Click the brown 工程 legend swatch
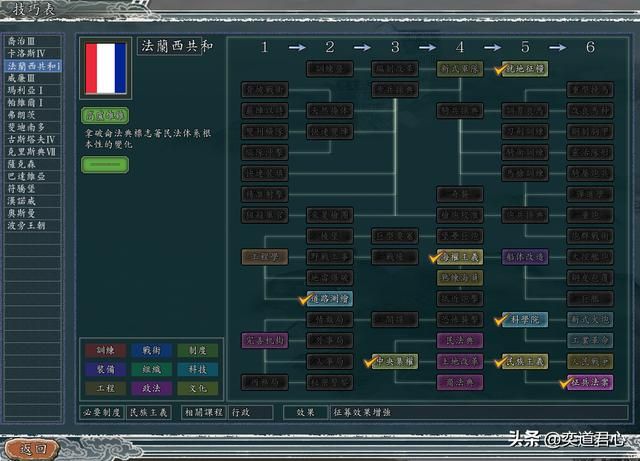The height and width of the screenshot is (461, 640). coord(105,388)
